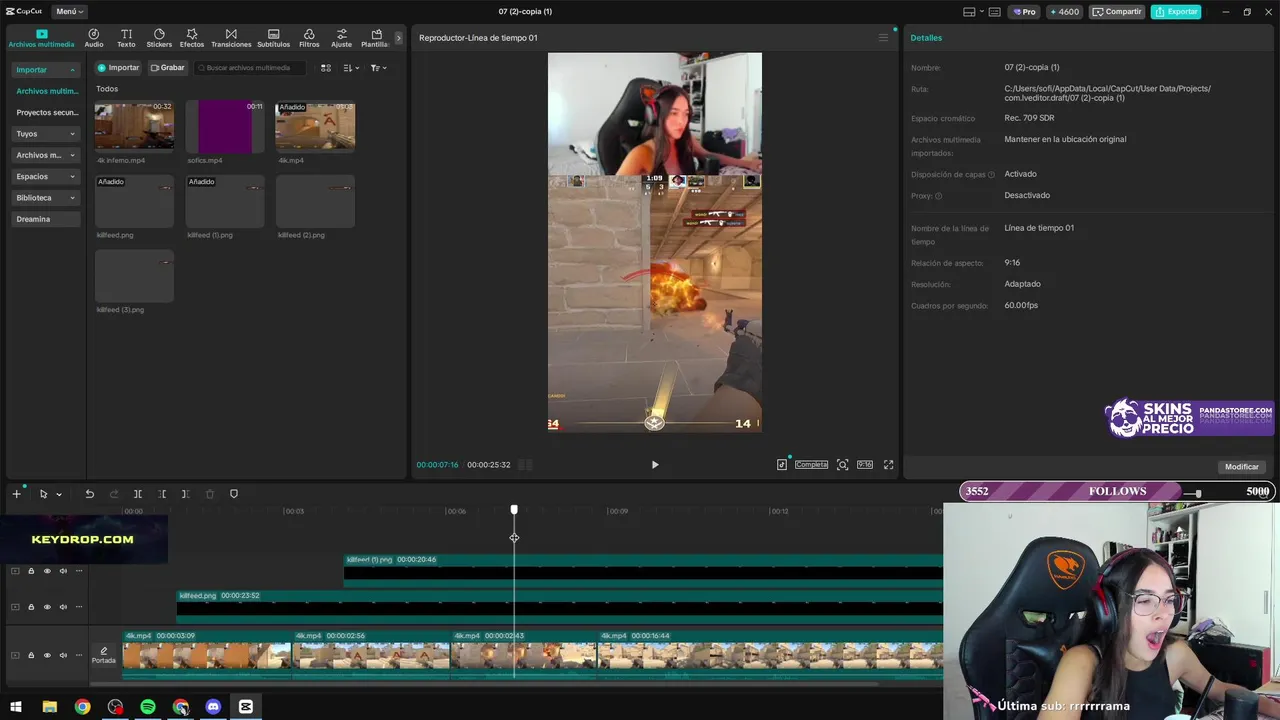Lock the killfeed.png track
Image resolution: width=1280 pixels, height=720 pixels.
(x=31, y=607)
